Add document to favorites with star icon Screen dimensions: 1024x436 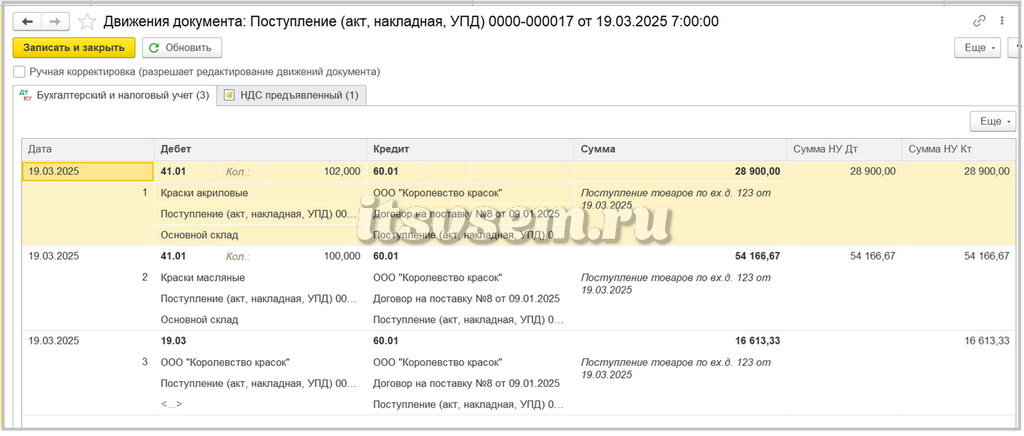(87, 22)
